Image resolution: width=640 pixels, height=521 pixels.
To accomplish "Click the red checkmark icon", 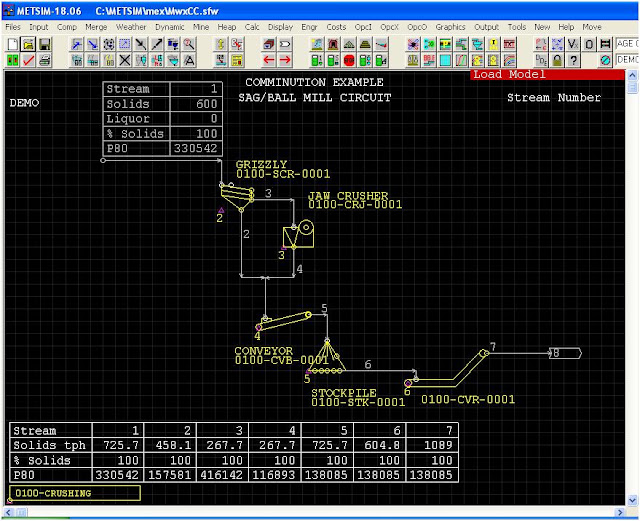I will click(29, 60).
